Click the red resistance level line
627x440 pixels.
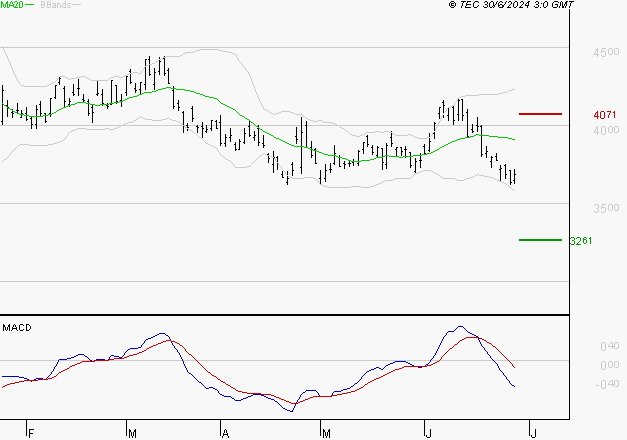click(540, 114)
